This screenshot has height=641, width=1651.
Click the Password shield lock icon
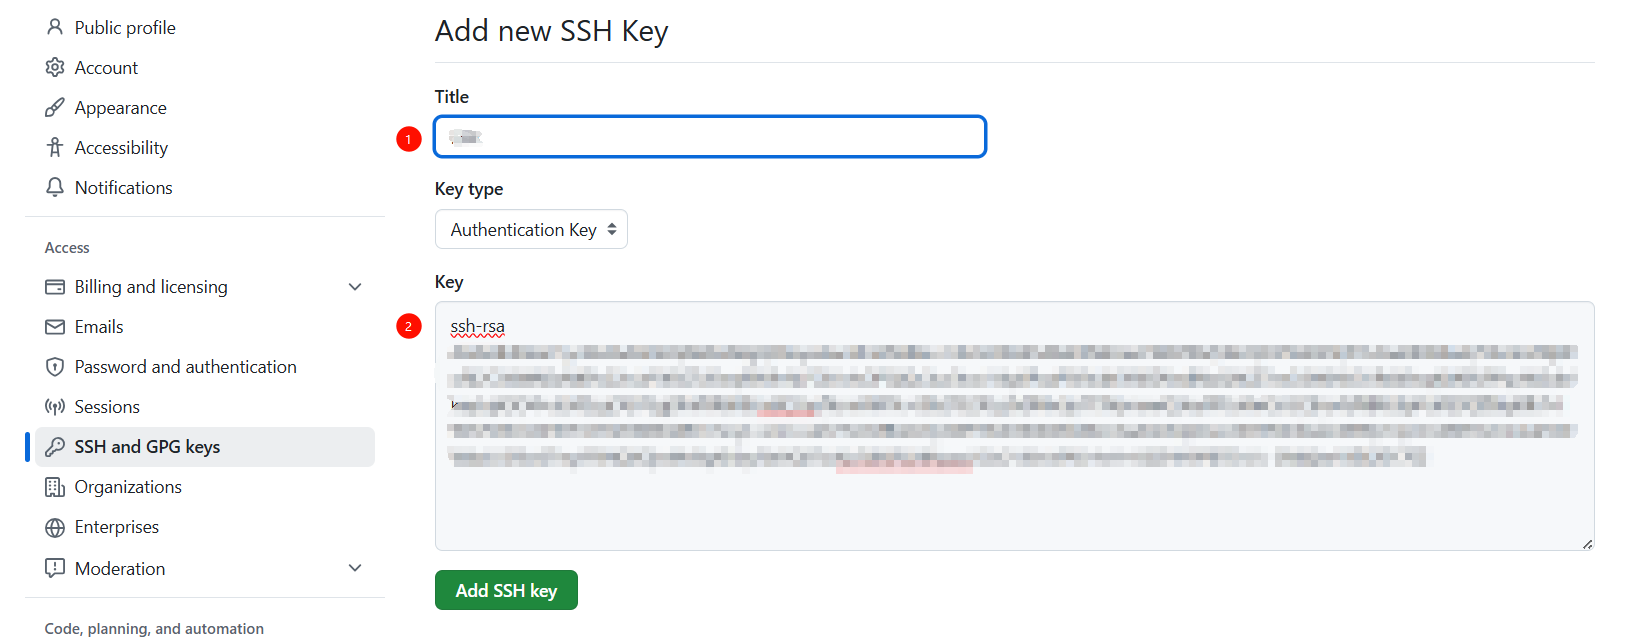click(55, 367)
